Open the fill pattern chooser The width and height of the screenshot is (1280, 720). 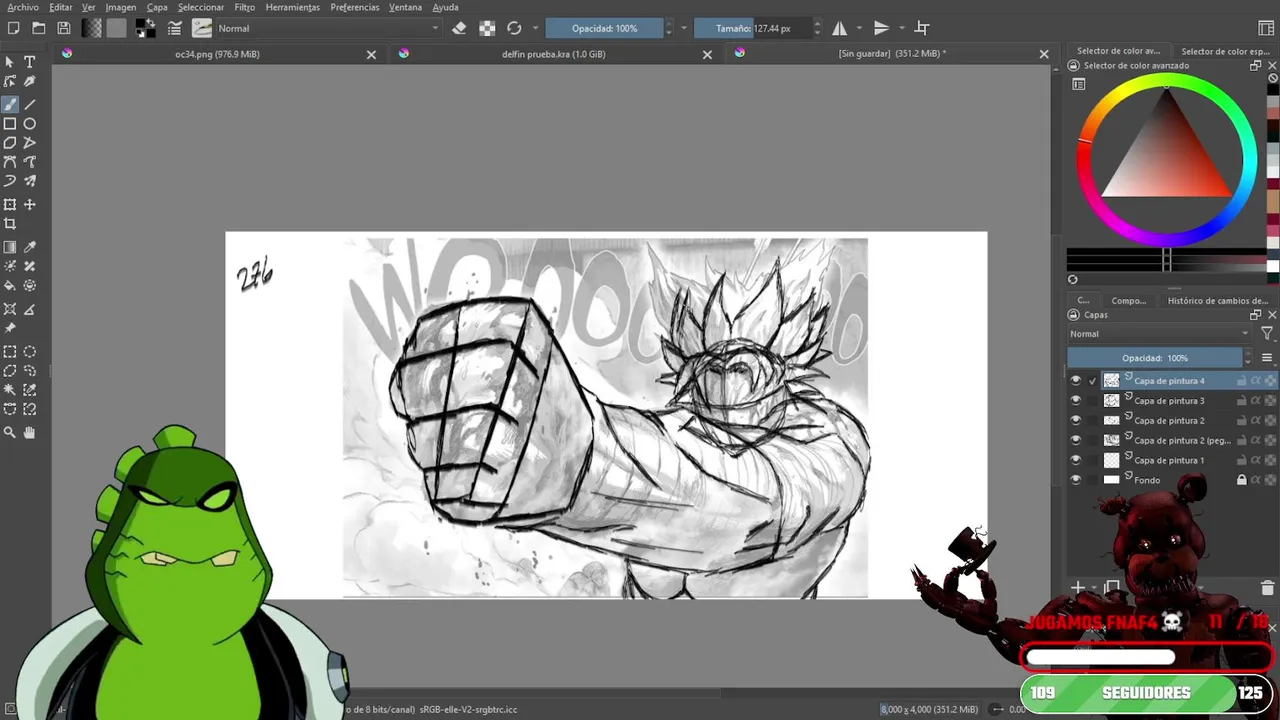117,28
